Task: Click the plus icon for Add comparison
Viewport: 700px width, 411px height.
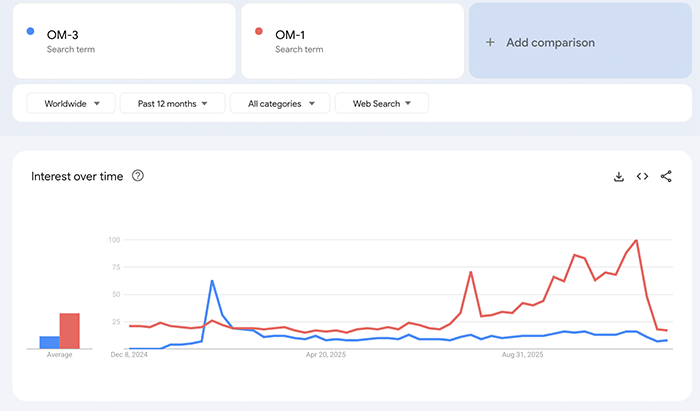Action: (x=490, y=43)
